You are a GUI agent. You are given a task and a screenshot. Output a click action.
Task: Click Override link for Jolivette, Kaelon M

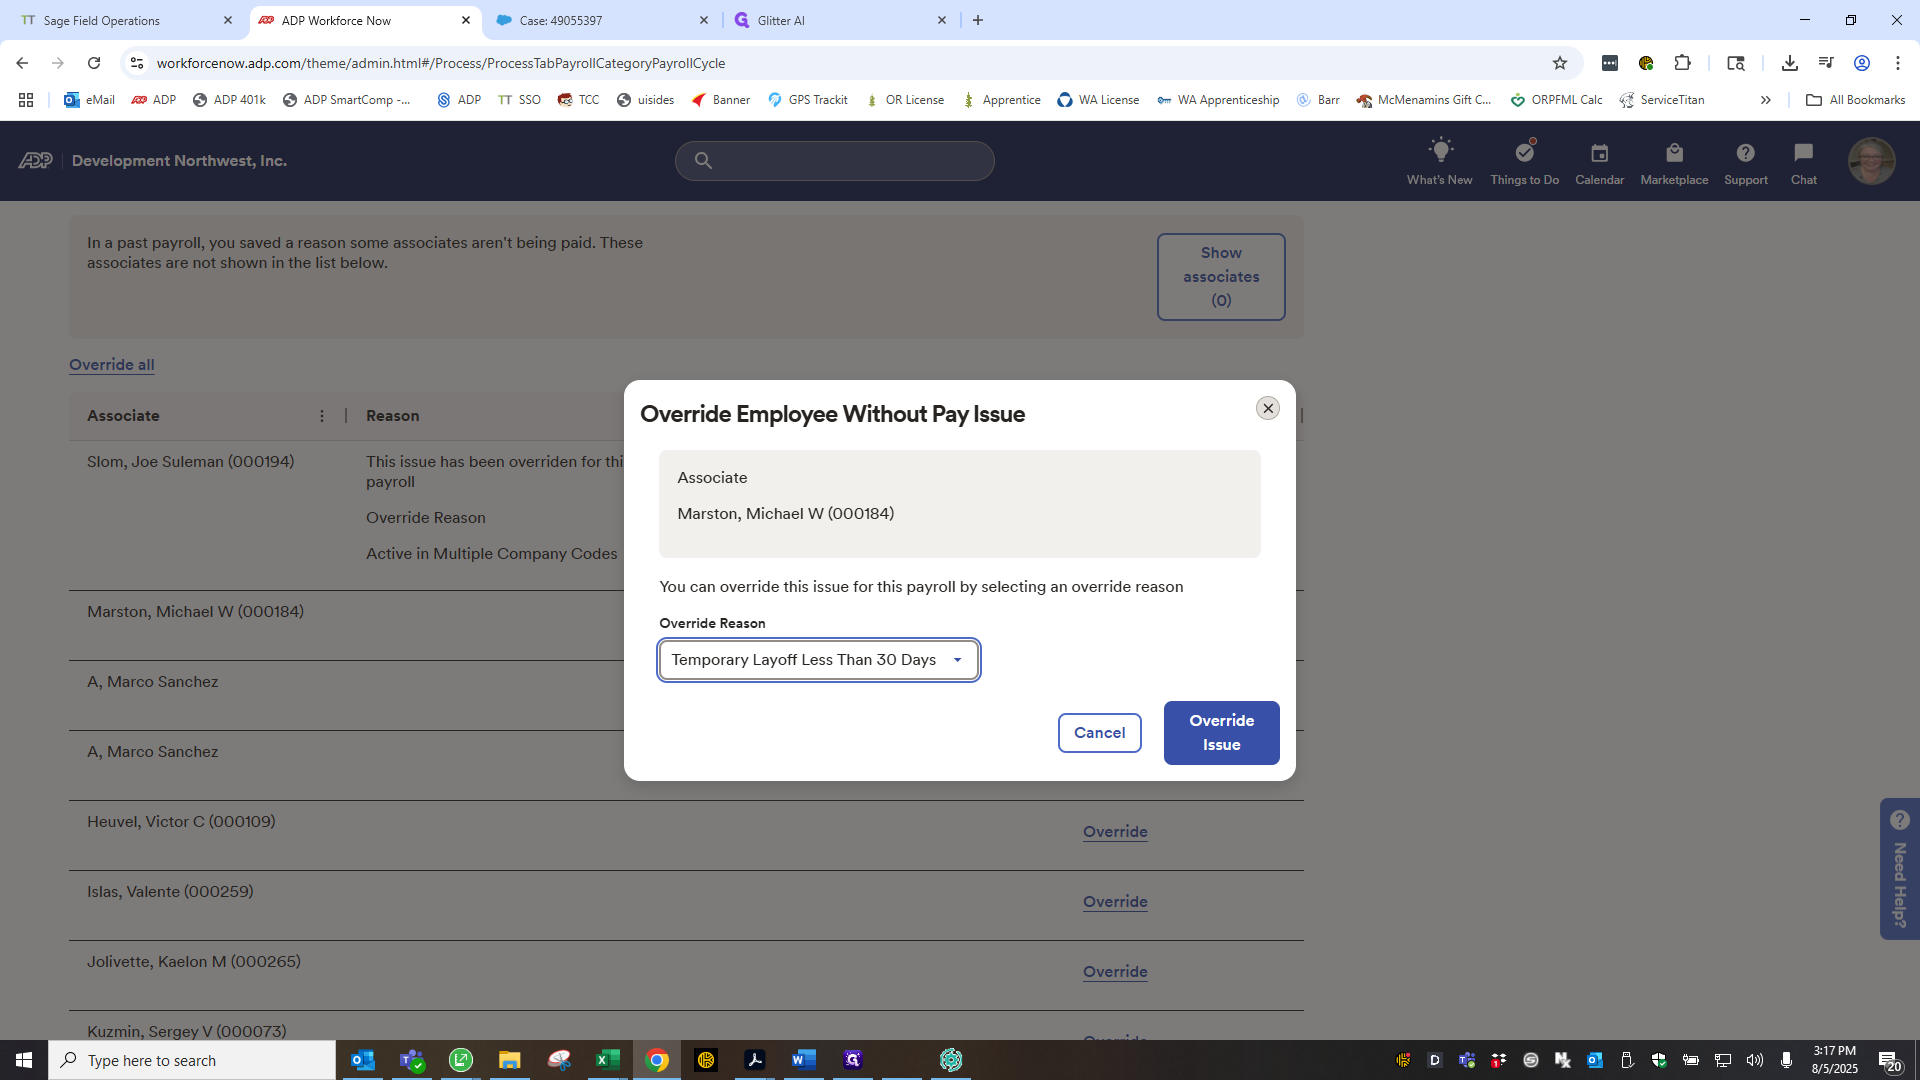[1115, 972]
